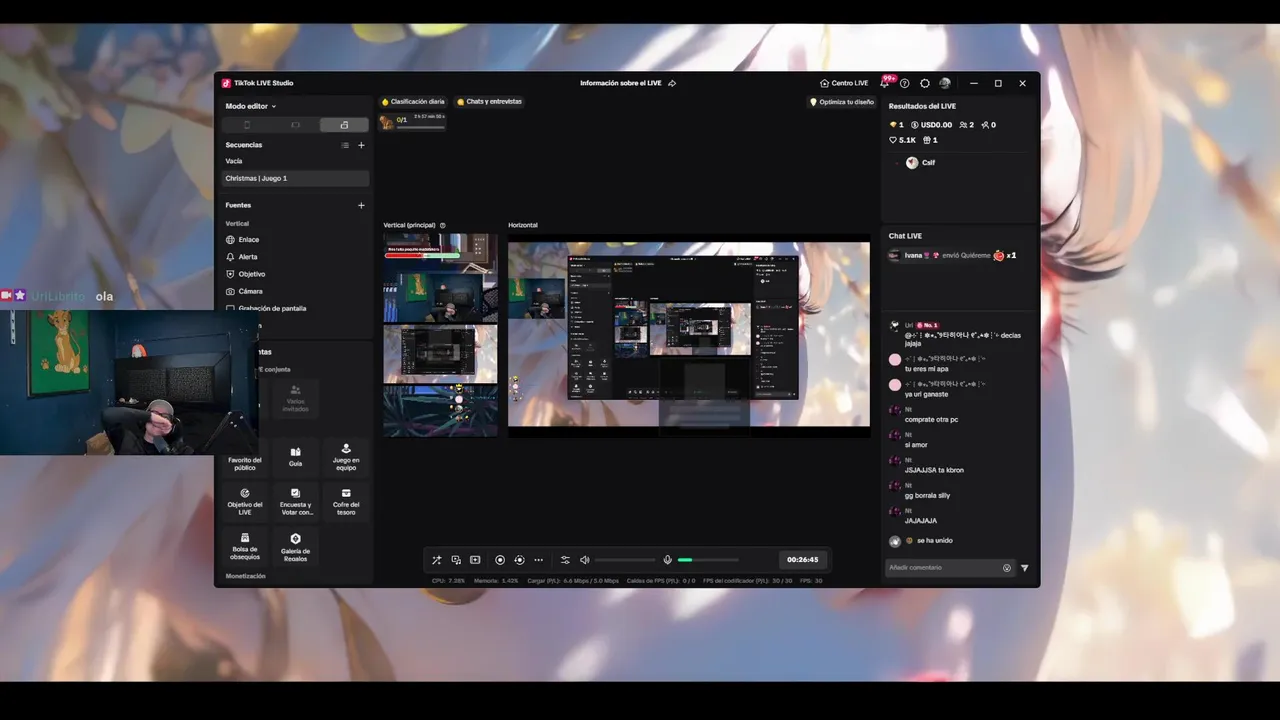
Task: Open the settings gear icon
Action: click(x=925, y=83)
